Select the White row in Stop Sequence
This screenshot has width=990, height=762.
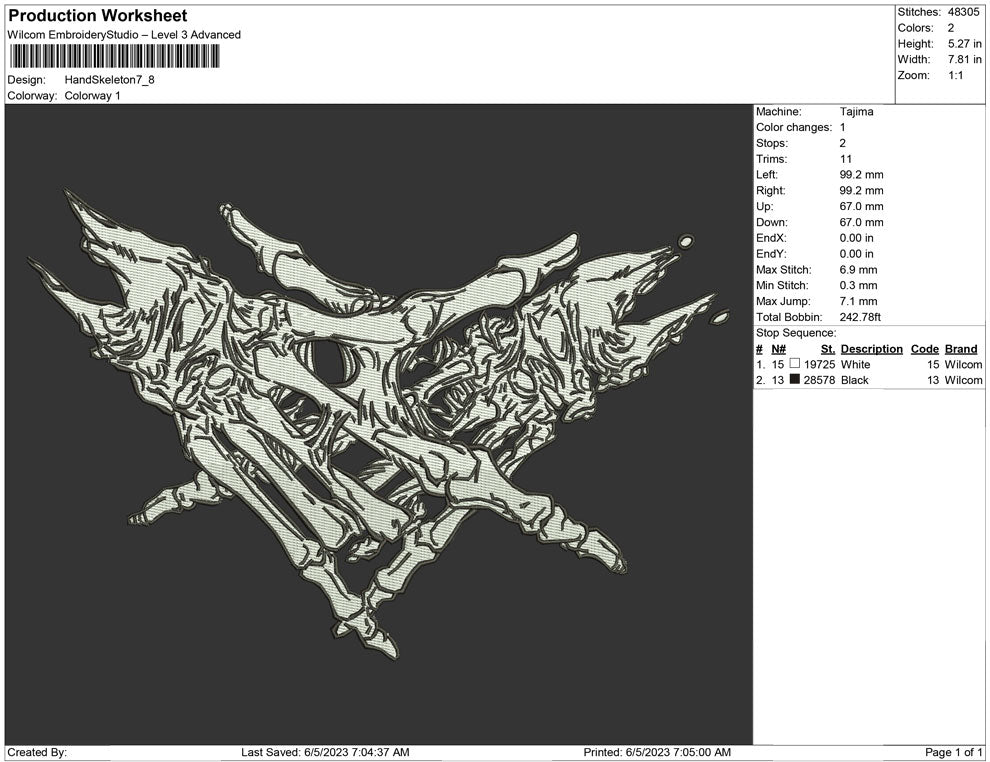pos(855,365)
